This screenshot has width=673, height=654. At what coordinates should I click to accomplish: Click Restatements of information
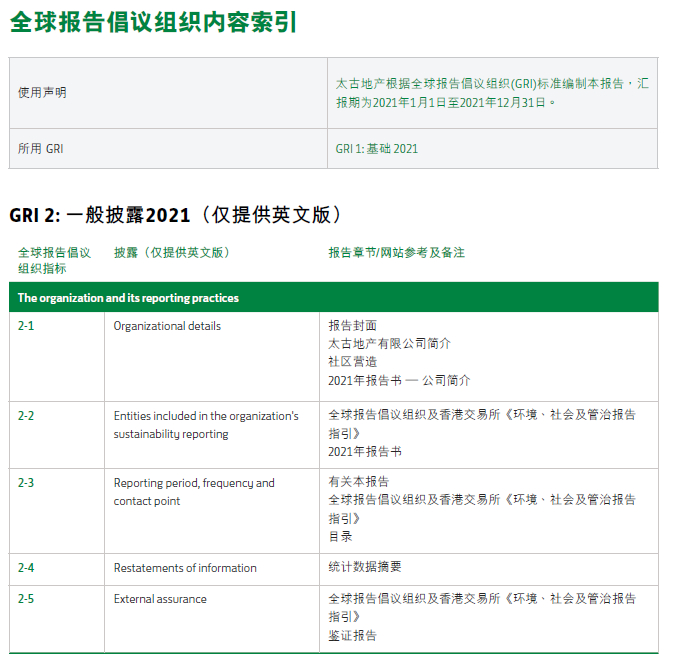coord(185,568)
